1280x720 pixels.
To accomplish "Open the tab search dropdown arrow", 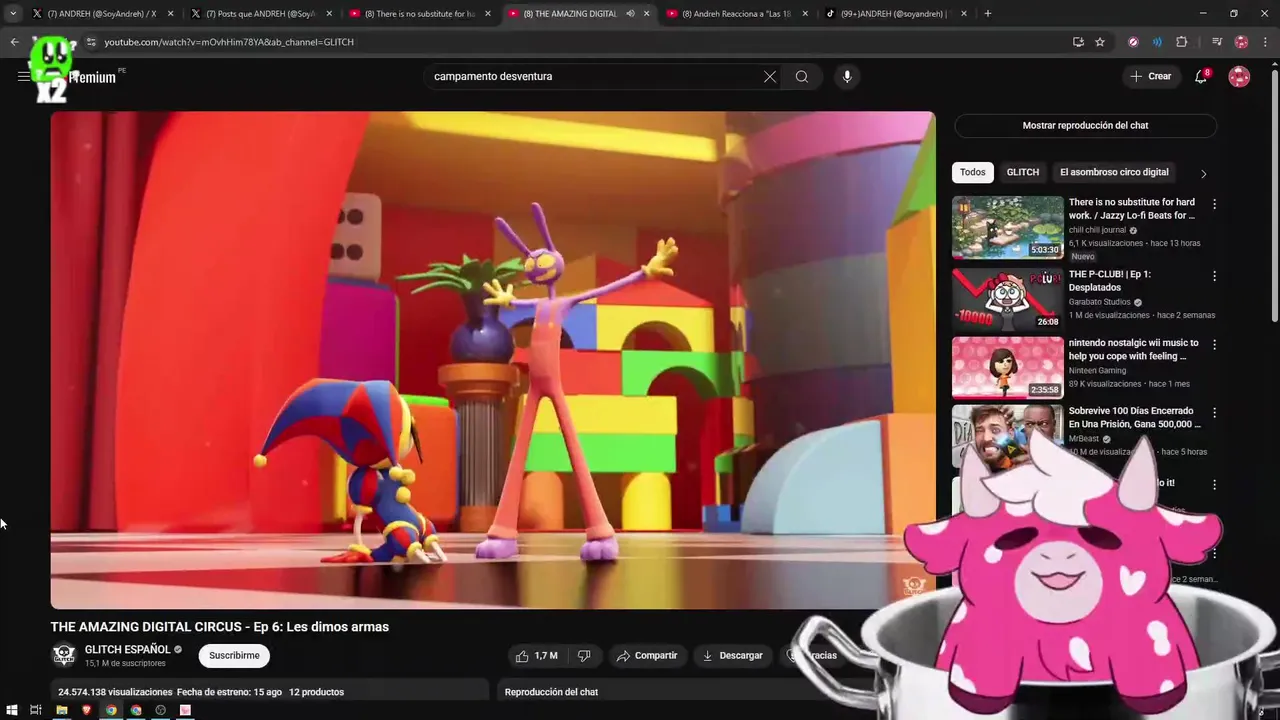I will pos(13,13).
